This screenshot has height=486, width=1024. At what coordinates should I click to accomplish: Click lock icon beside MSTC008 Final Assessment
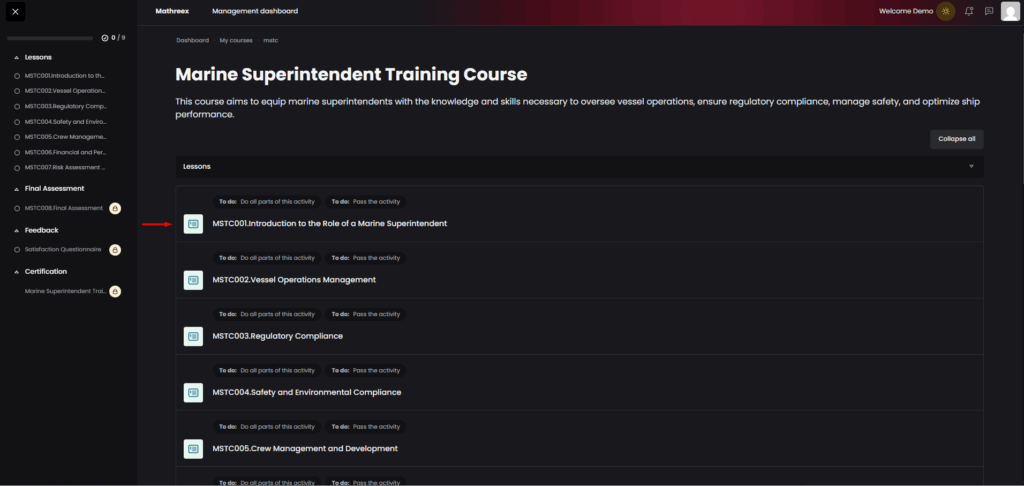115,208
